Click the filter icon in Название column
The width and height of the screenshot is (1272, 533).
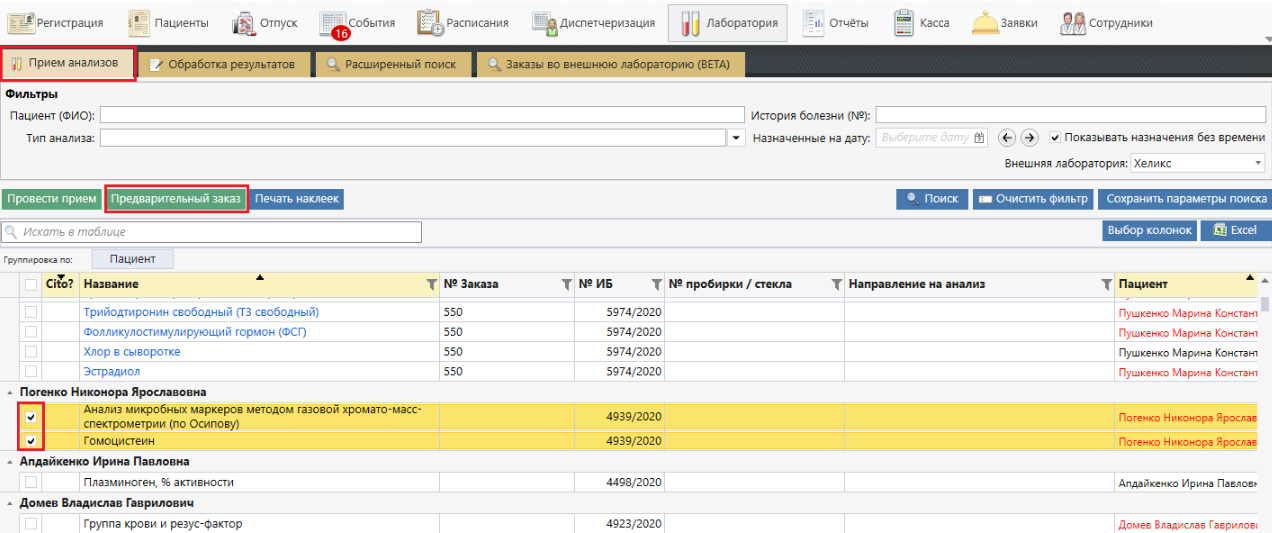[432, 285]
